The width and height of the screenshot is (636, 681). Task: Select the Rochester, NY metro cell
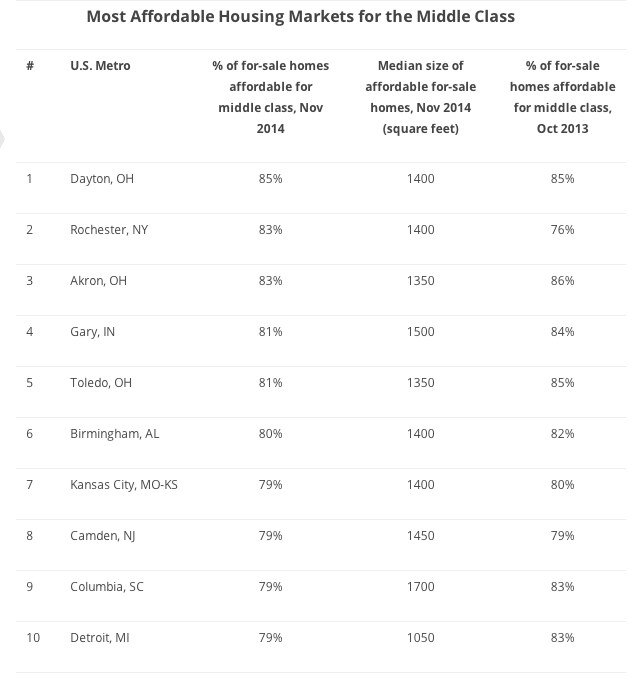(109, 230)
